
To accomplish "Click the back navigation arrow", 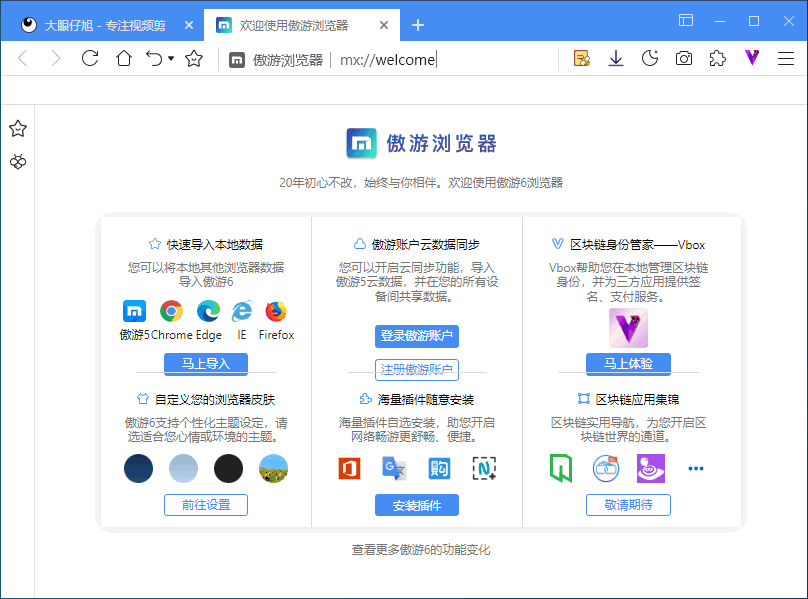I will [x=23, y=58].
